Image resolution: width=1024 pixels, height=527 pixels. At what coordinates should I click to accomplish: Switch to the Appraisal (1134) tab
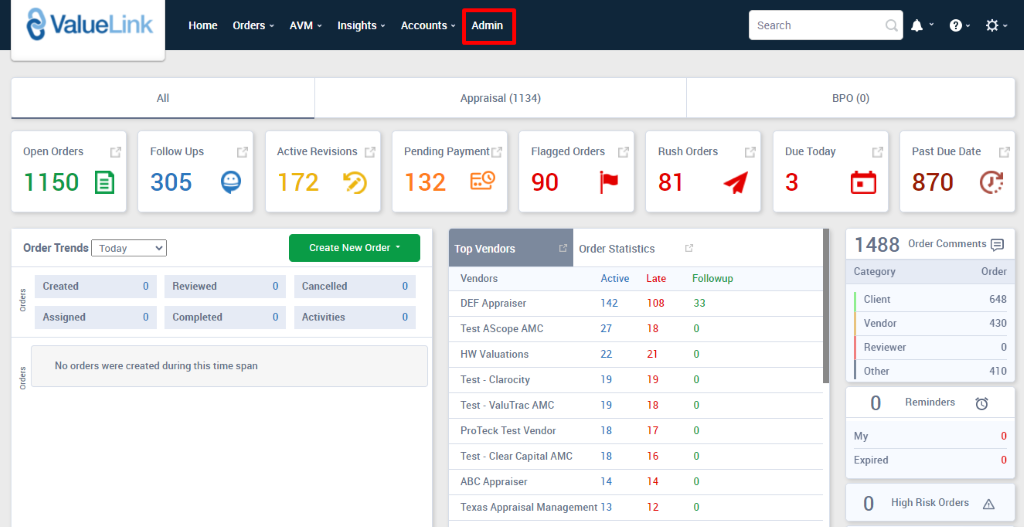(500, 99)
